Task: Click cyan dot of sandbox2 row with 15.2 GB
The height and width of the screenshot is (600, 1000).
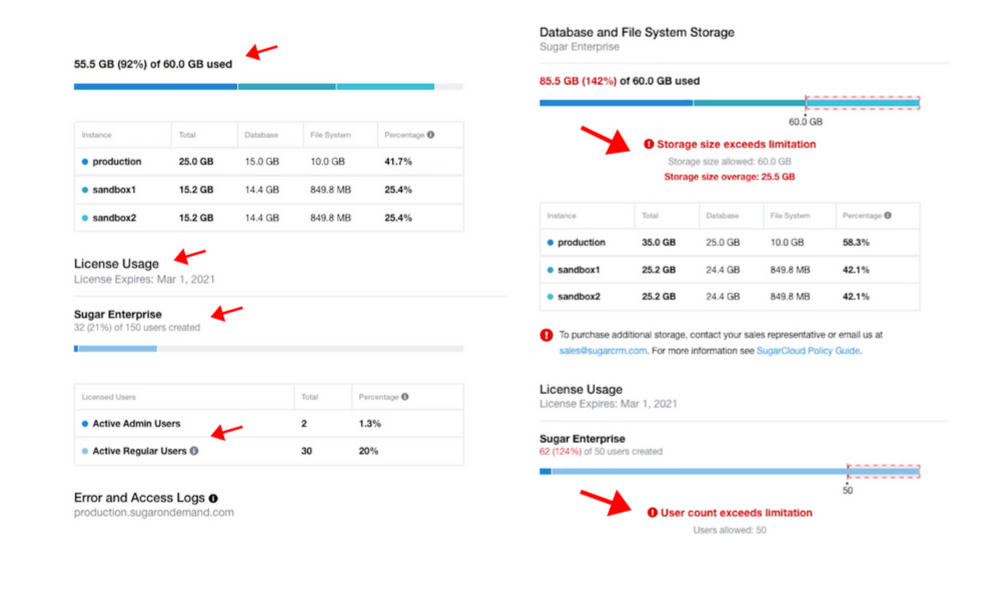Action: (85, 218)
